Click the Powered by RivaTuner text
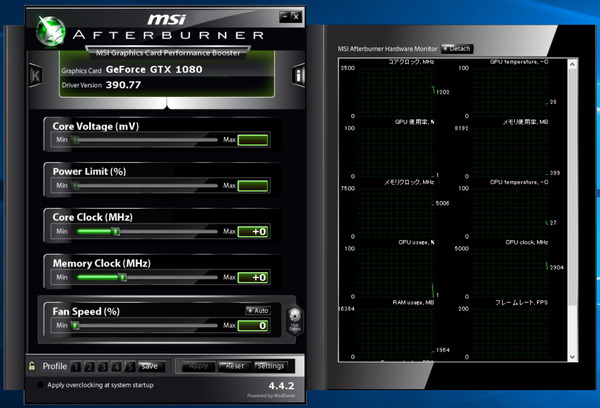 271,396
